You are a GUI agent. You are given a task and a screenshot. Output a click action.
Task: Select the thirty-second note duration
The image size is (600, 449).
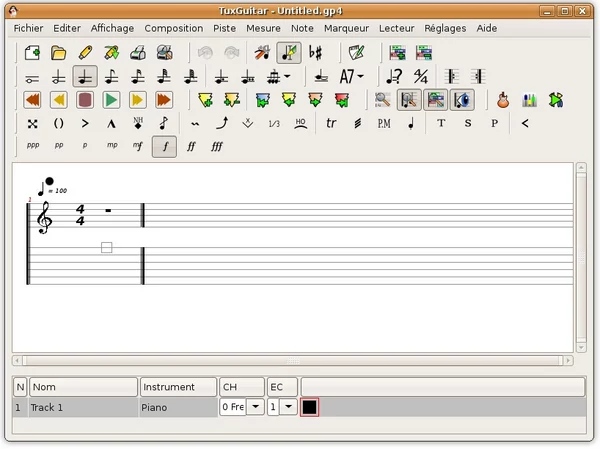[x=164, y=77]
